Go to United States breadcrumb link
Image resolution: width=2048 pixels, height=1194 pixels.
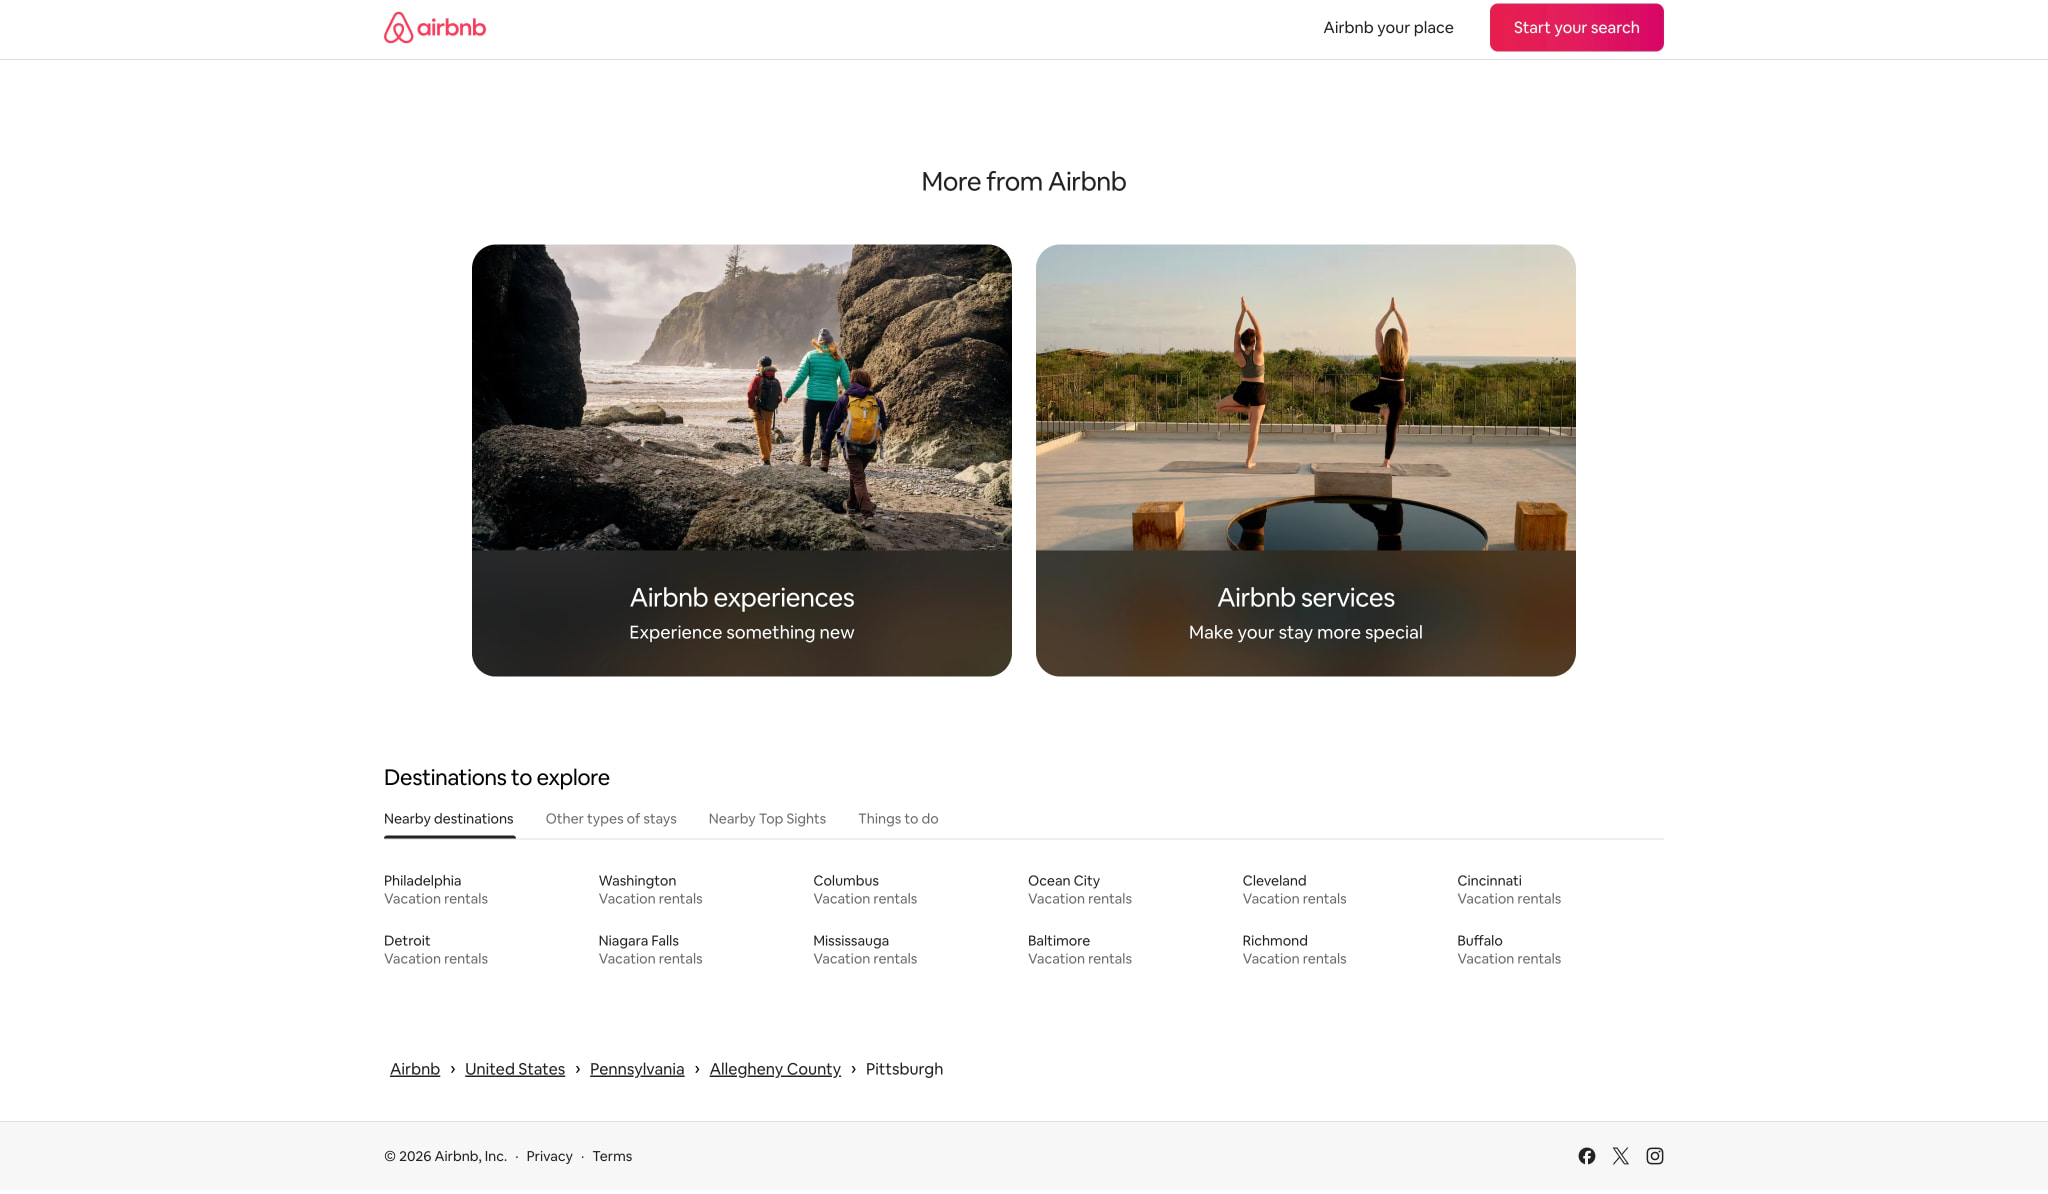pyautogui.click(x=515, y=1069)
